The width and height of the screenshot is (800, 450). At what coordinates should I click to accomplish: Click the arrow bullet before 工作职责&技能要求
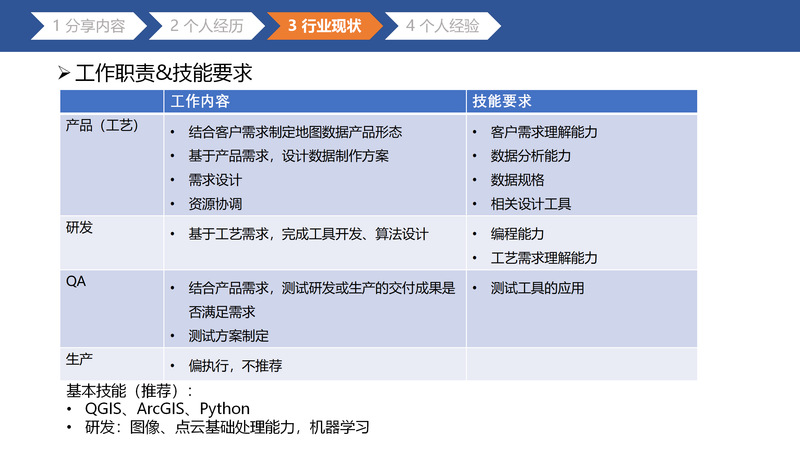[64, 73]
